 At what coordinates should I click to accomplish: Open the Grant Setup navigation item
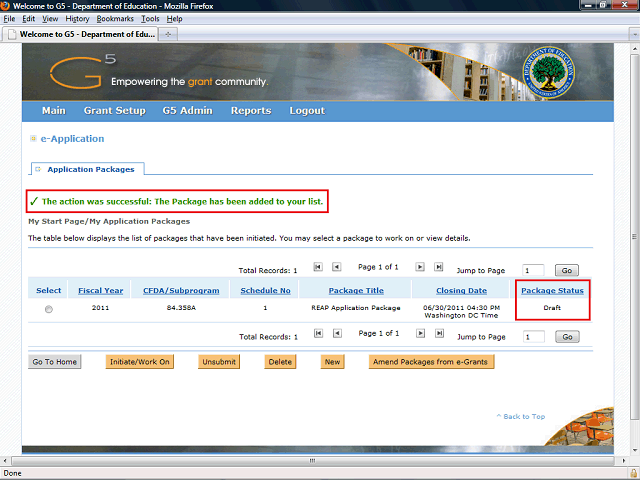click(x=115, y=111)
